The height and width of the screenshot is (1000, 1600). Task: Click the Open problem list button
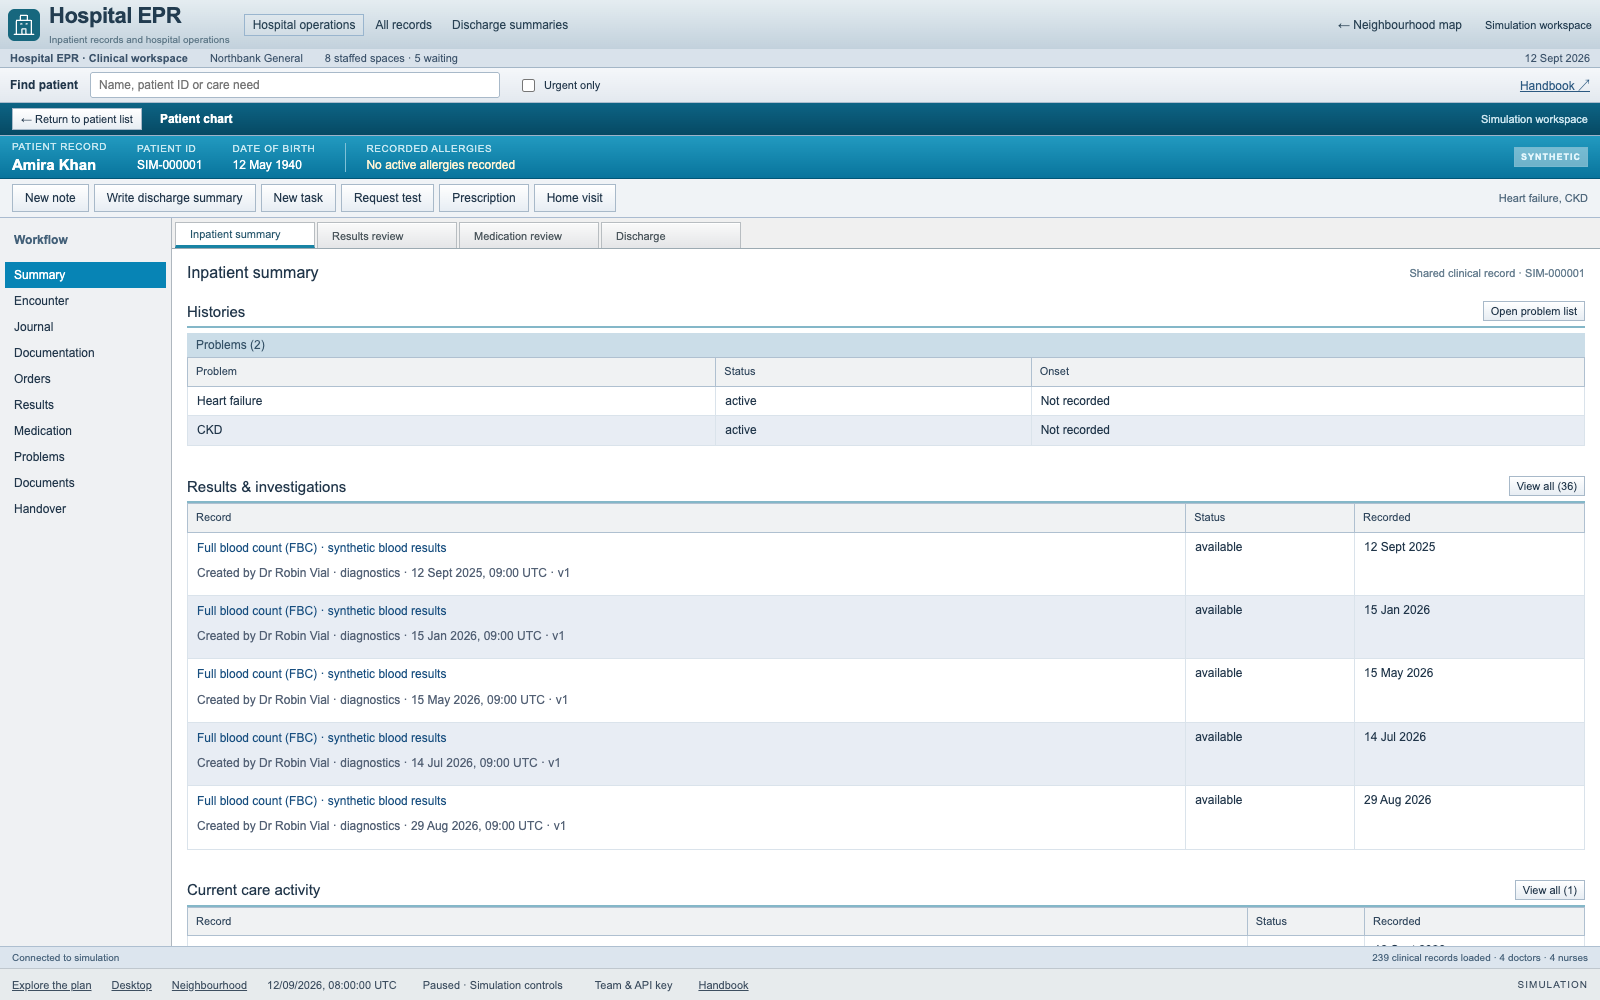pyautogui.click(x=1533, y=311)
